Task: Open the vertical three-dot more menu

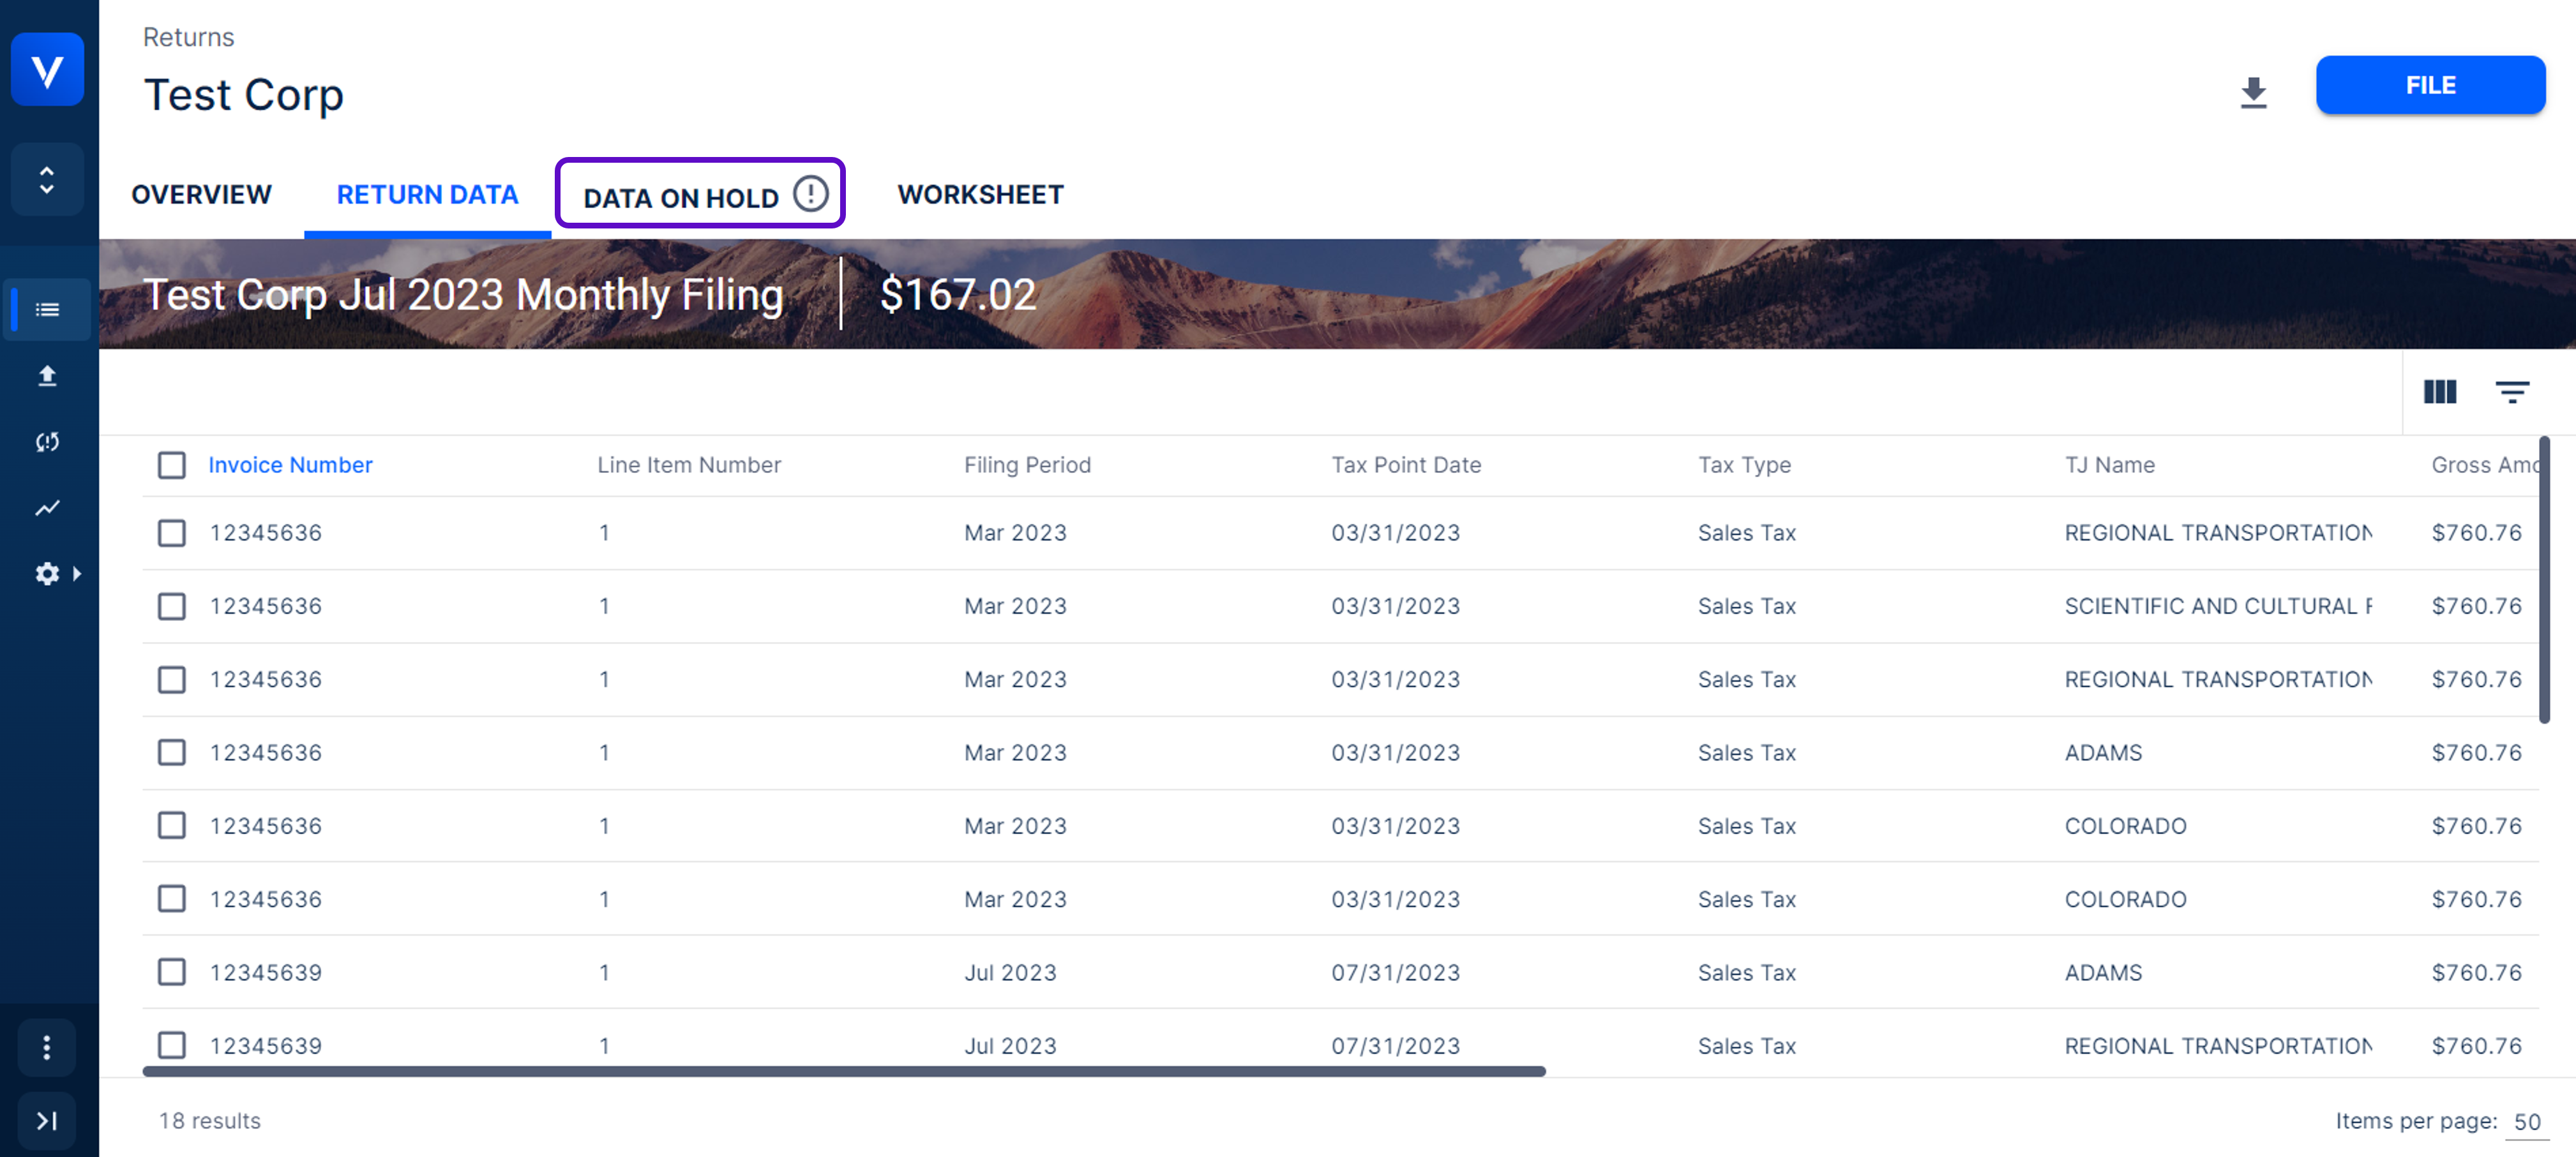Action: (47, 1047)
